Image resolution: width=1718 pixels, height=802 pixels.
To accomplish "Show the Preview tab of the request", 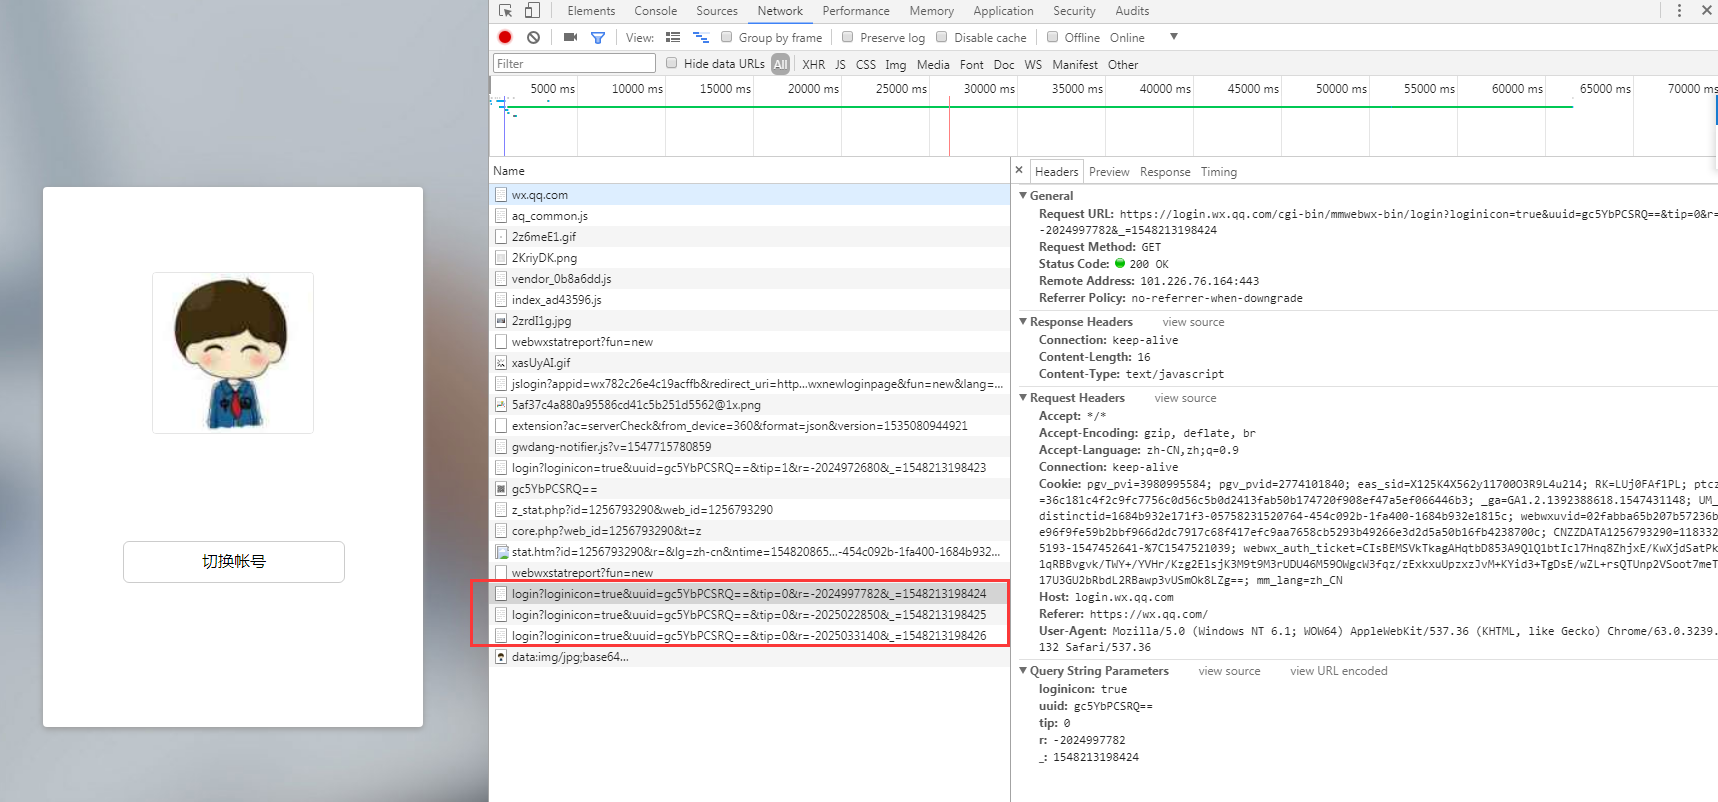I will (1109, 172).
